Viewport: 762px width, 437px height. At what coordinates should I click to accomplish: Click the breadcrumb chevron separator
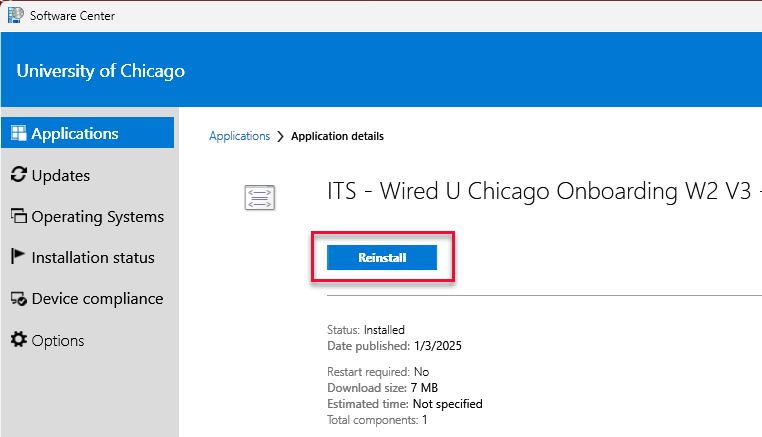[280, 137]
